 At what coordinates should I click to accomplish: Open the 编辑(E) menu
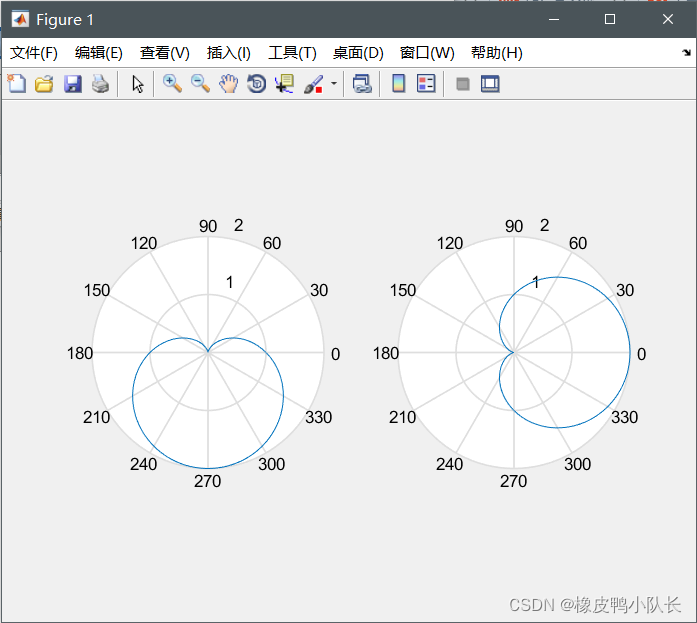pyautogui.click(x=99, y=53)
